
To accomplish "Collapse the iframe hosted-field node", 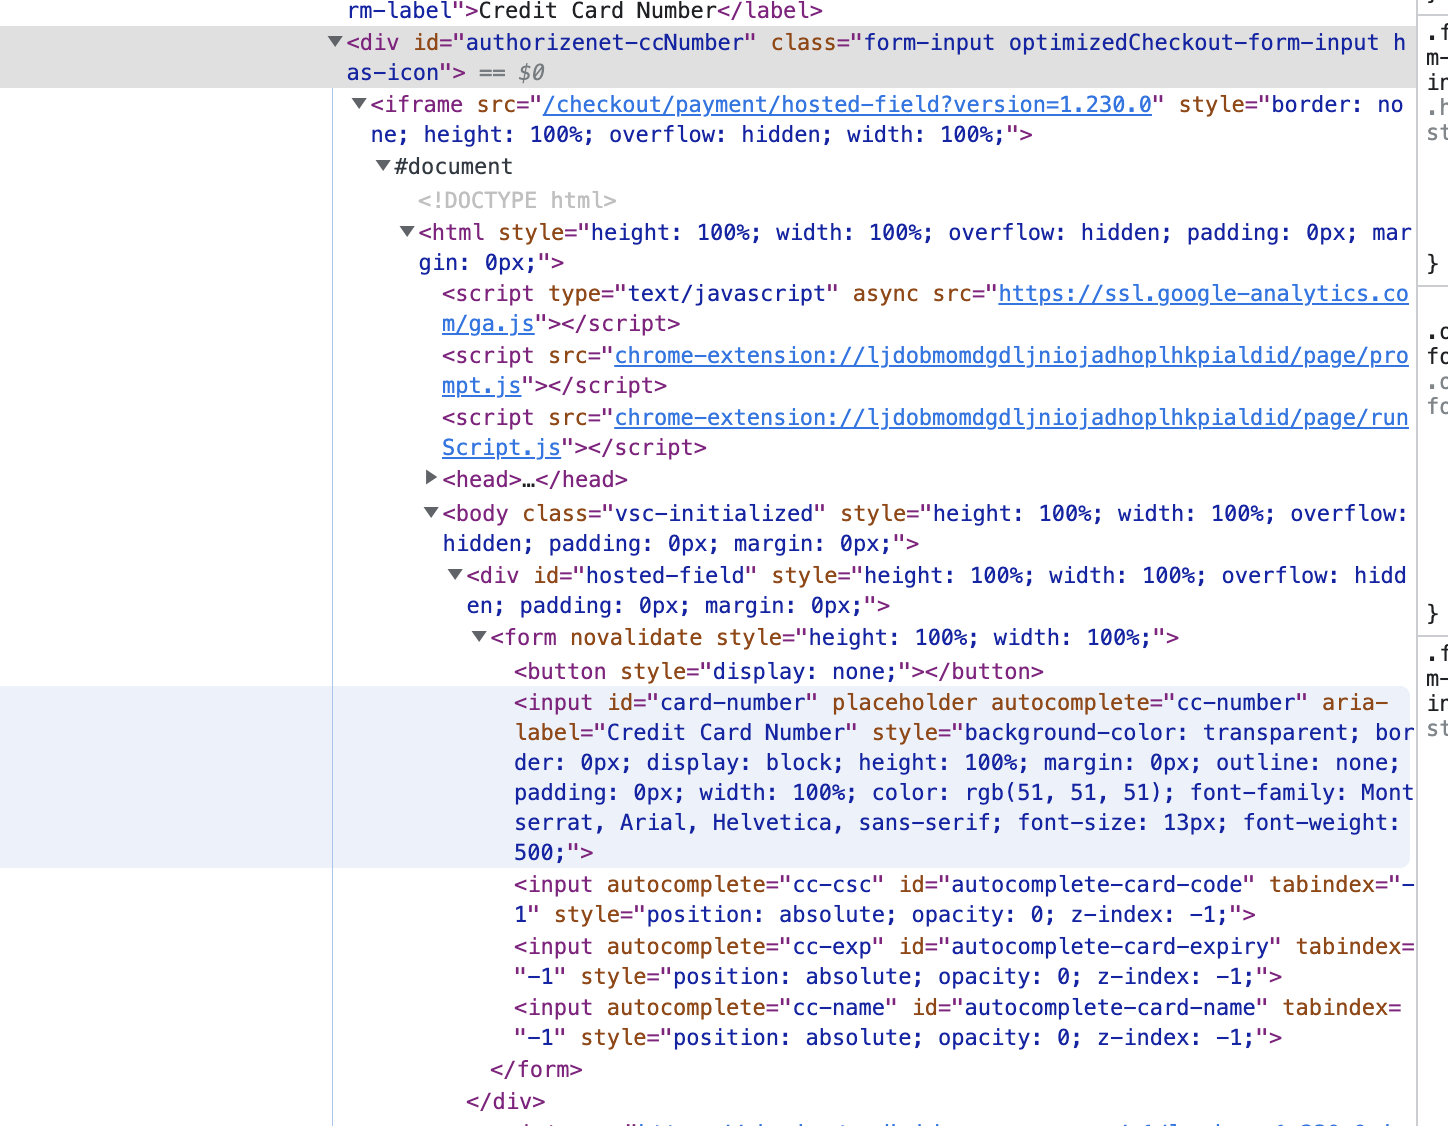I will [x=359, y=104].
